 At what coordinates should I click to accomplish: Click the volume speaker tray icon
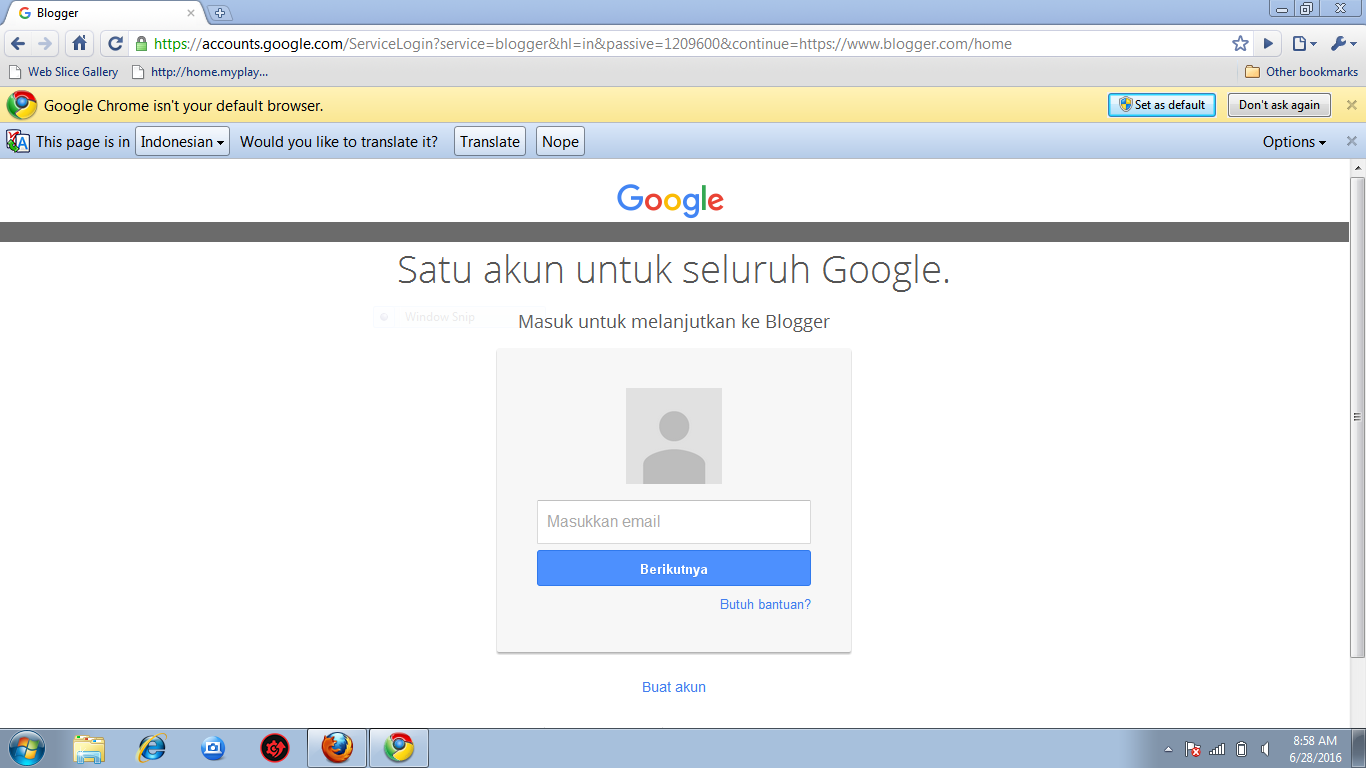click(x=1265, y=749)
